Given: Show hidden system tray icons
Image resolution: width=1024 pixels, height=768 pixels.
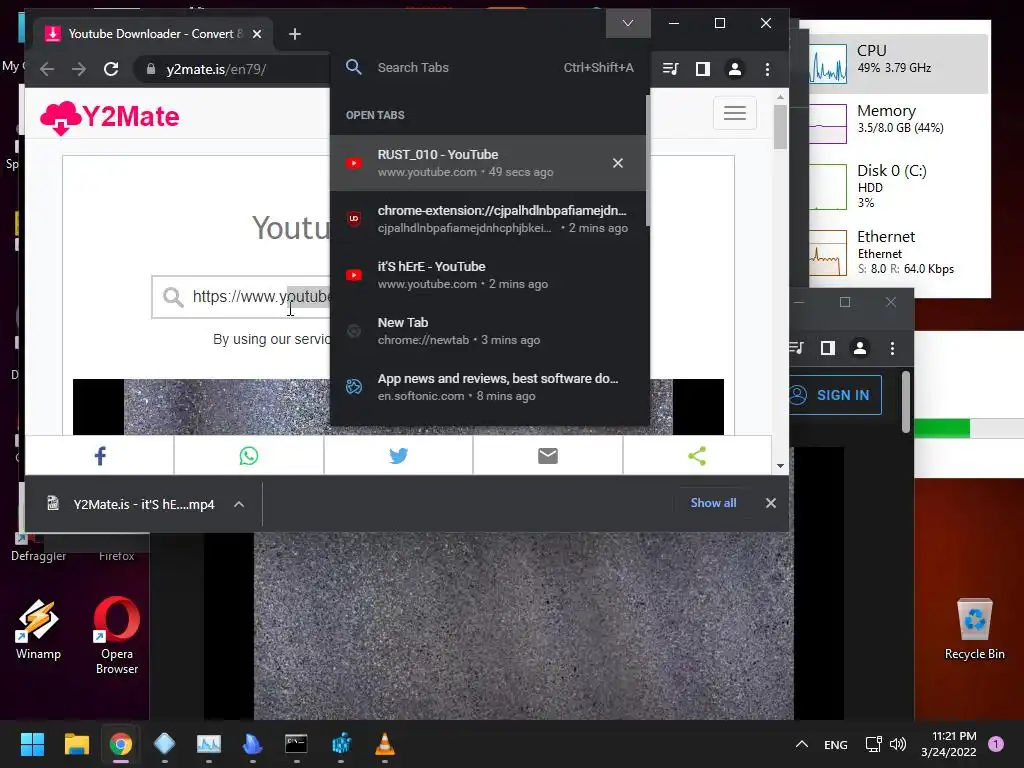Looking at the screenshot, I should pos(802,744).
